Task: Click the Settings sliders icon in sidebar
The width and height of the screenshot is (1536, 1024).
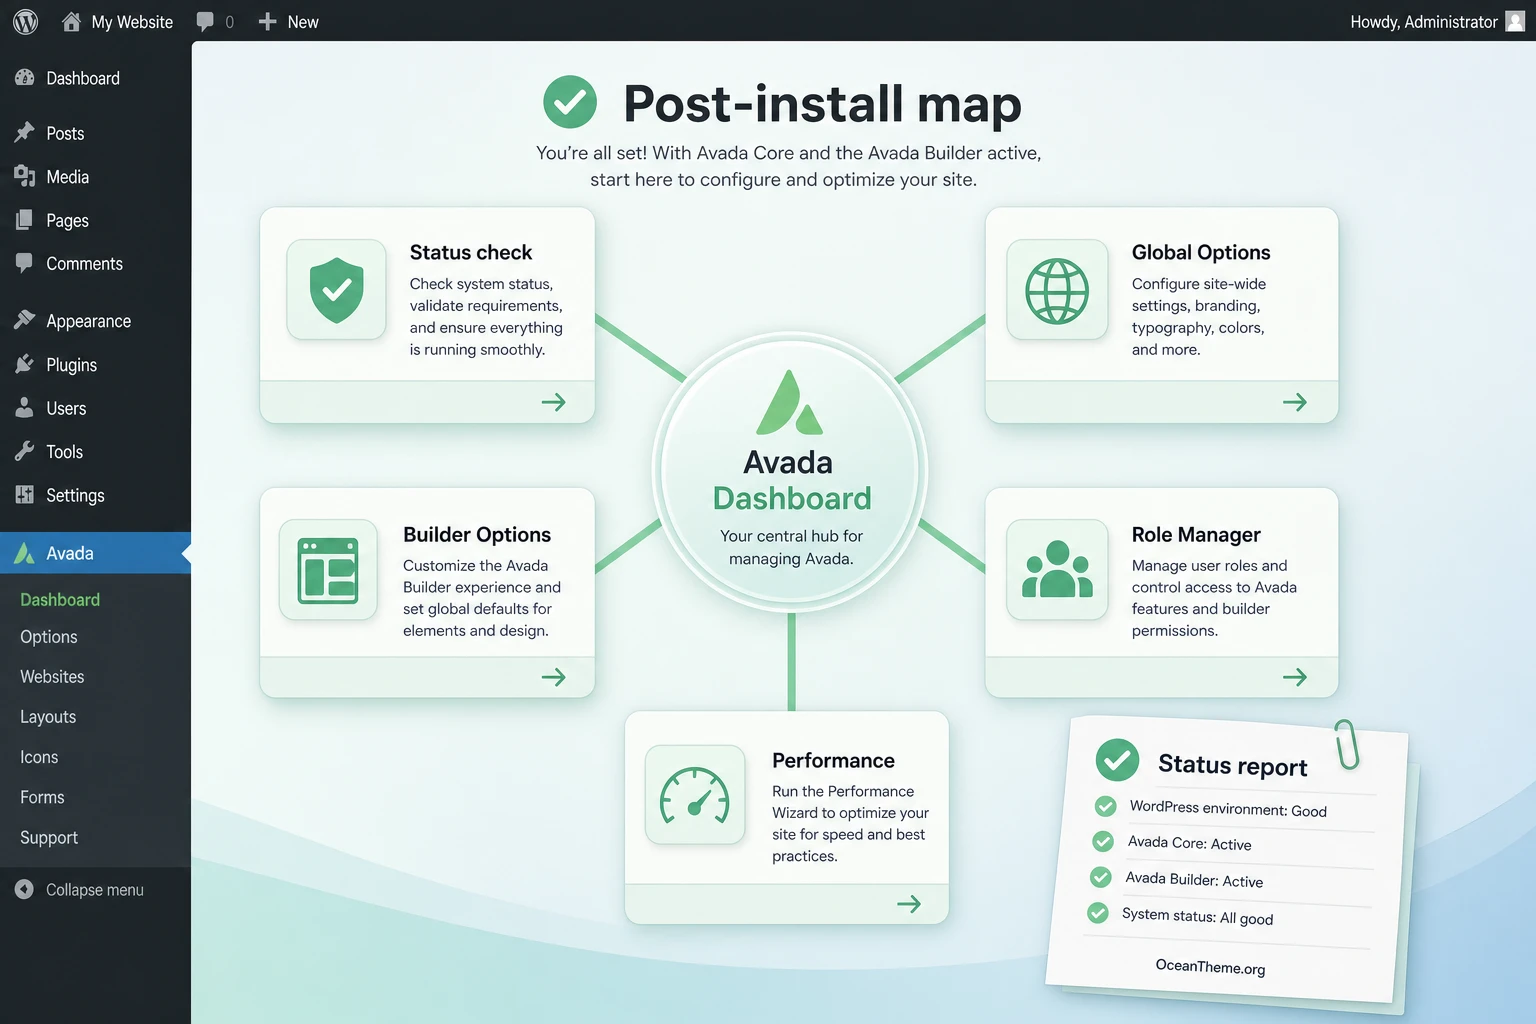Action: [x=25, y=495]
